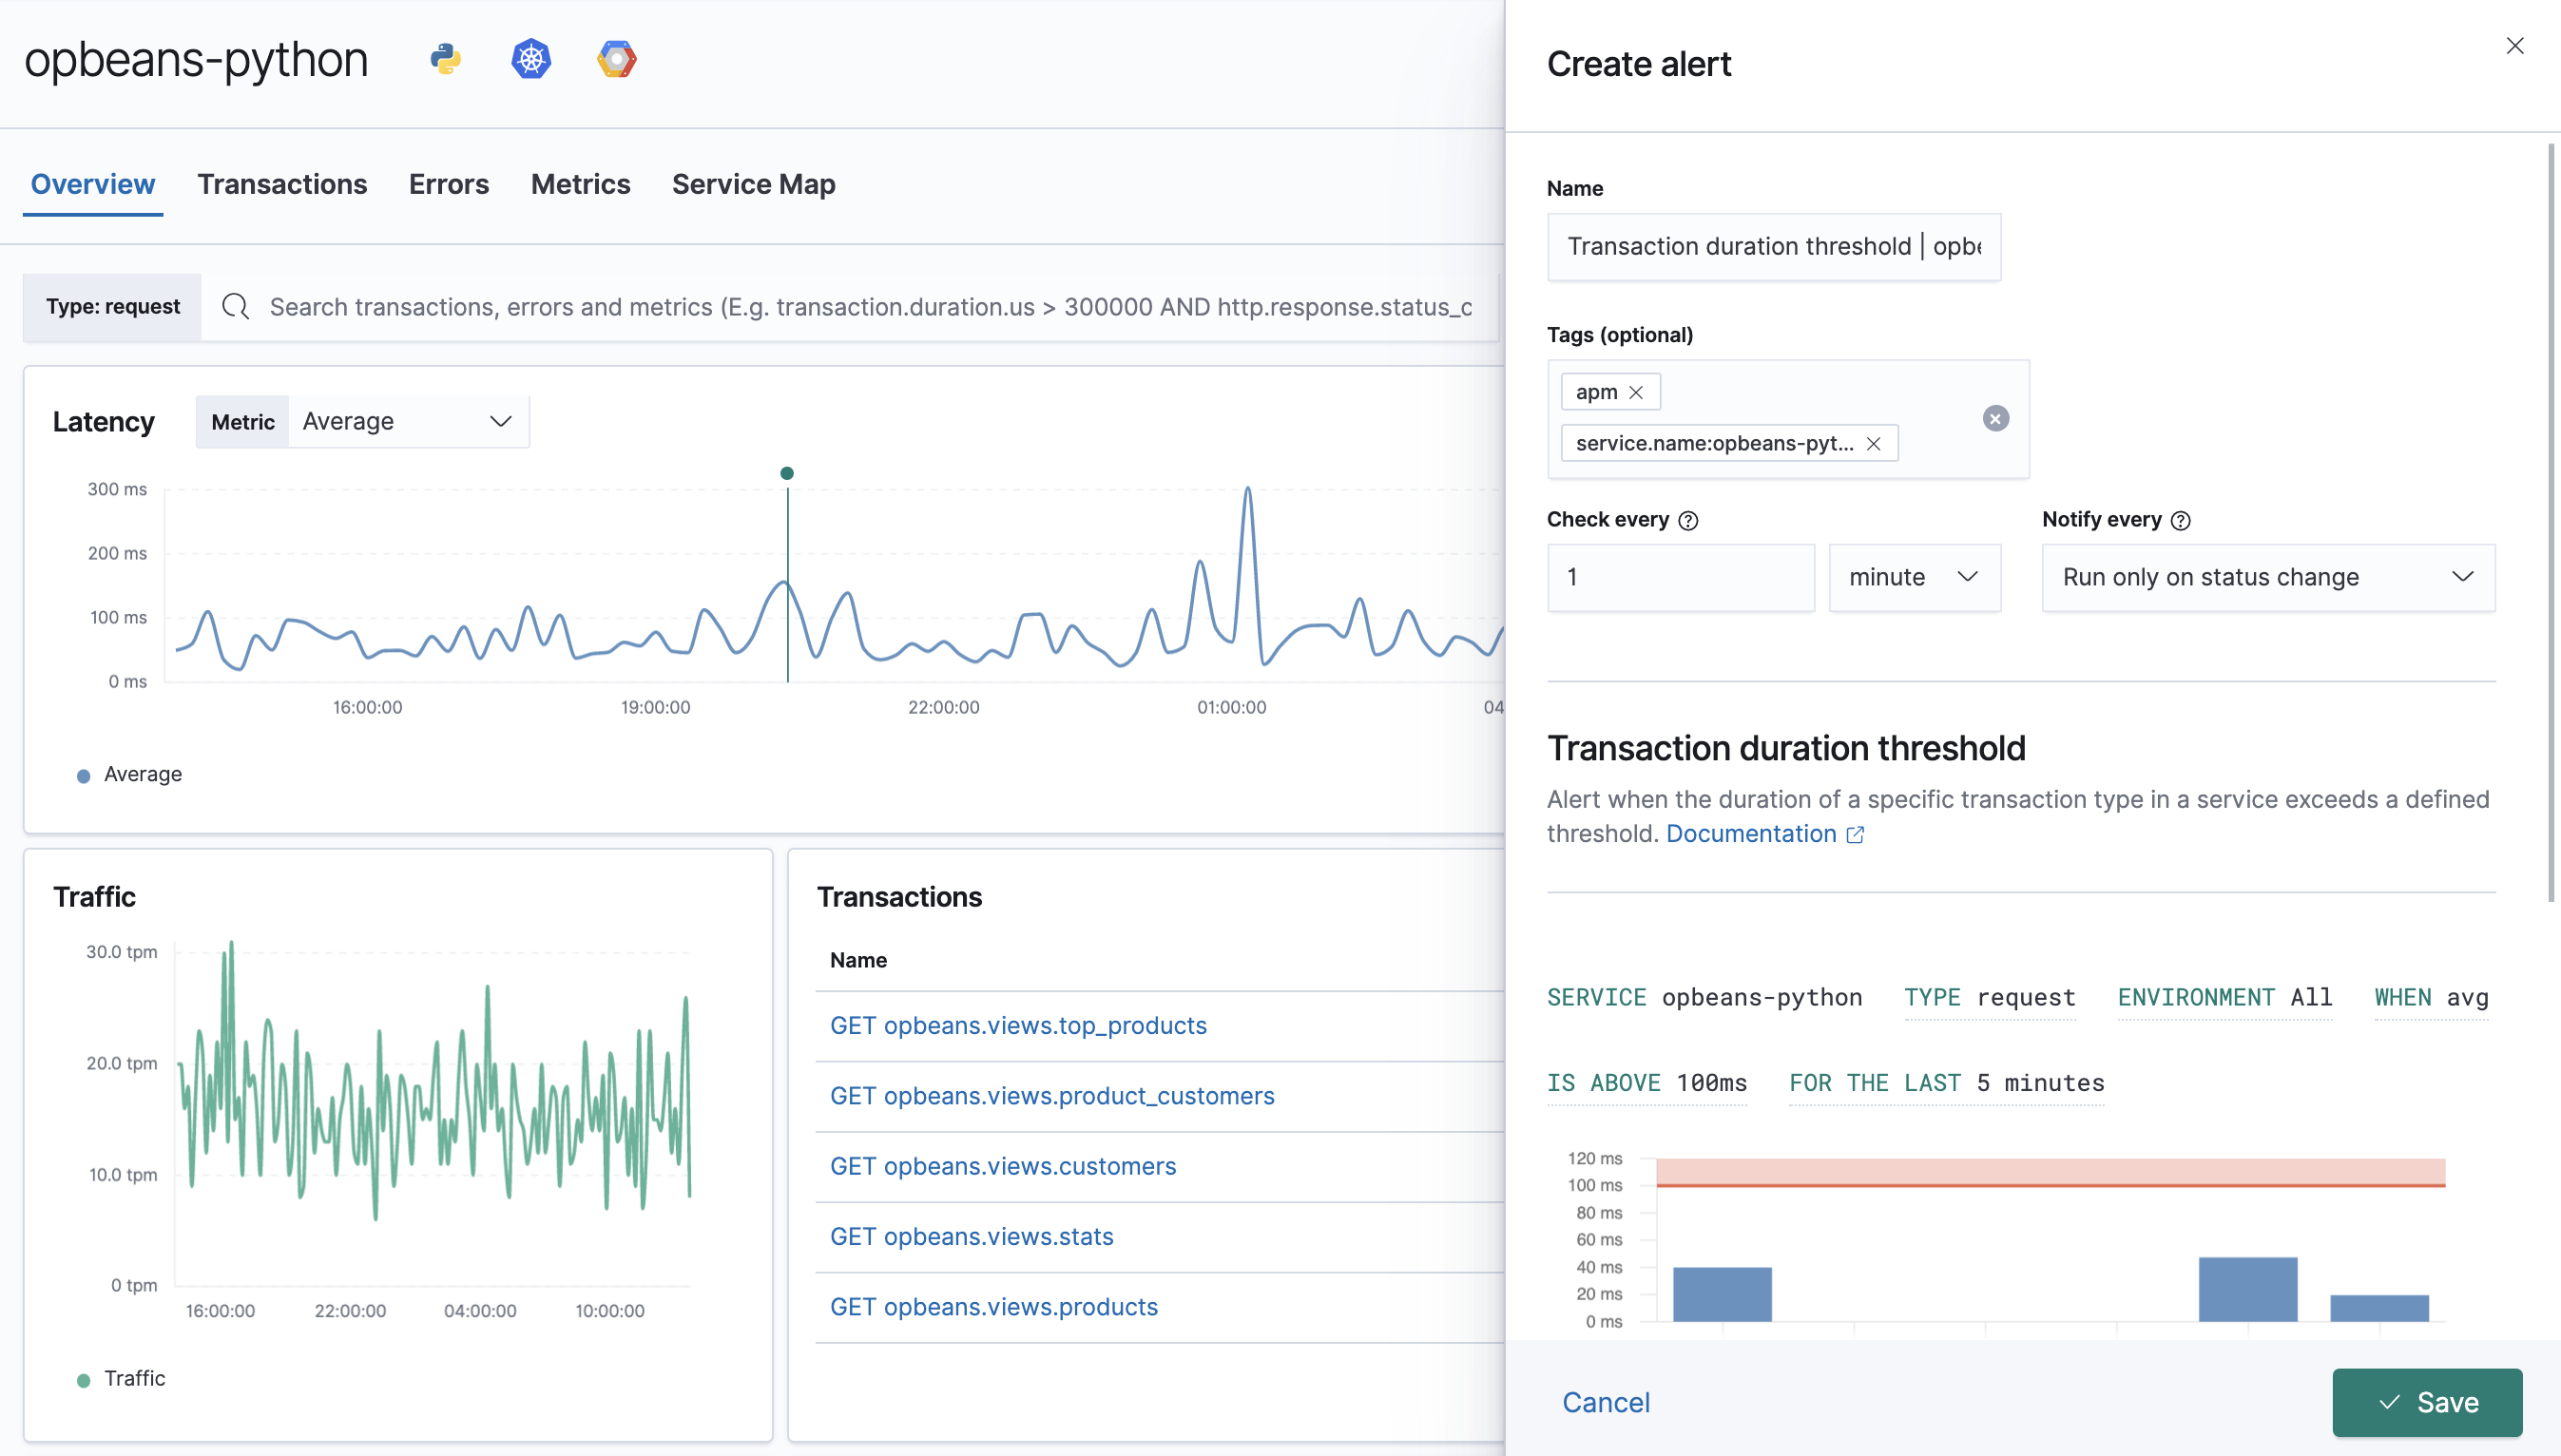Clear all tags with the circular x
Viewport: 2561px width, 1456px height.
click(x=1996, y=418)
